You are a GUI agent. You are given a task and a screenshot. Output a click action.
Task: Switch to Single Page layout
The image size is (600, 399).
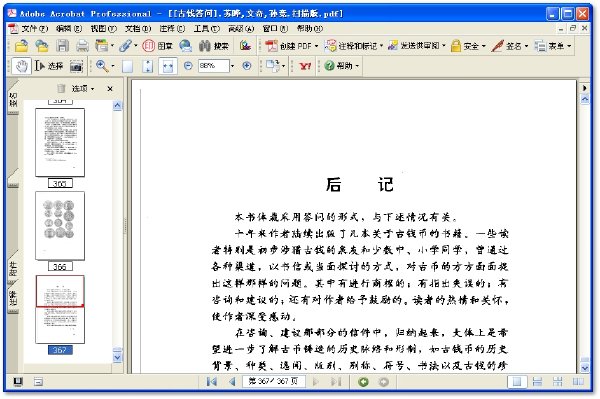click(517, 382)
